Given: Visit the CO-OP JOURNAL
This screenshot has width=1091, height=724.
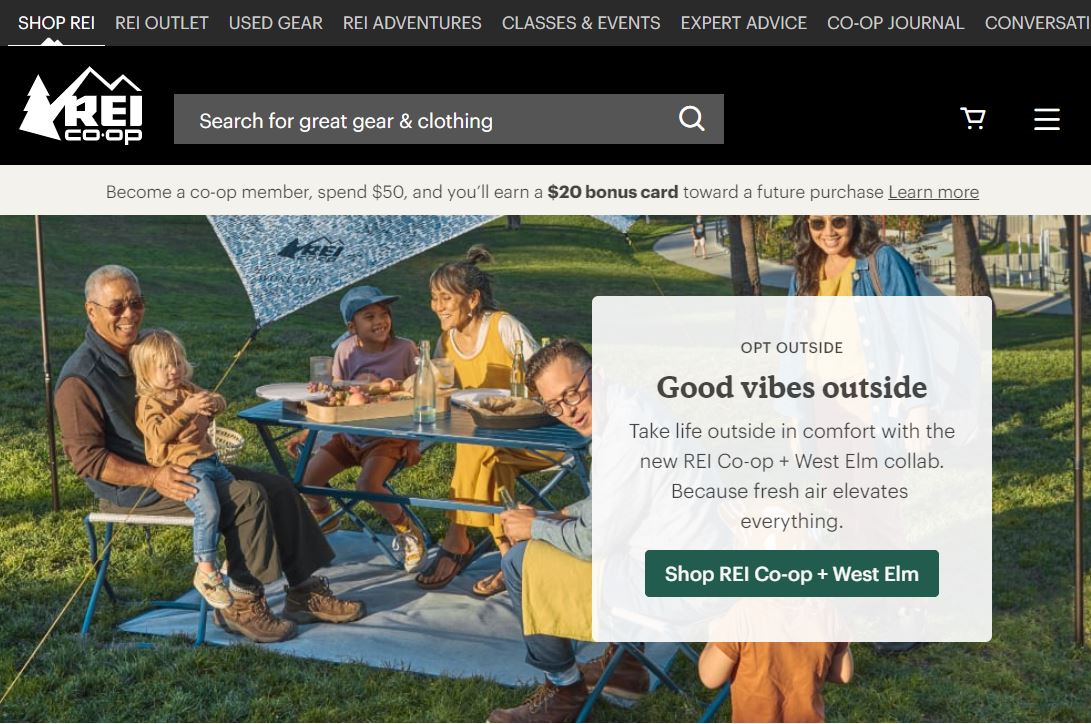Looking at the screenshot, I should [x=895, y=23].
